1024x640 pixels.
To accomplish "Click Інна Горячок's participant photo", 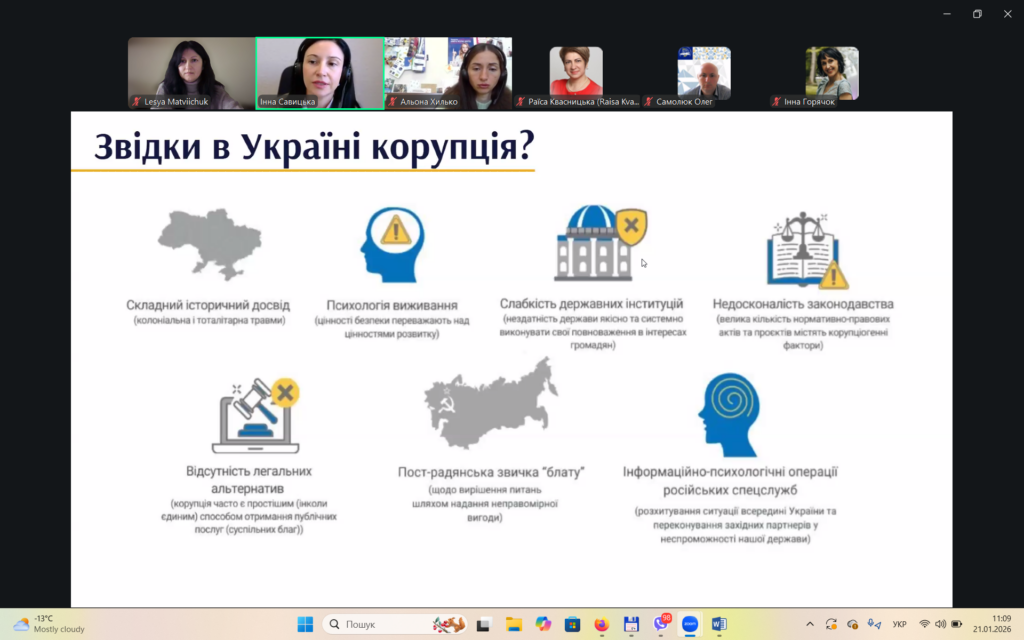I will click(x=832, y=72).
